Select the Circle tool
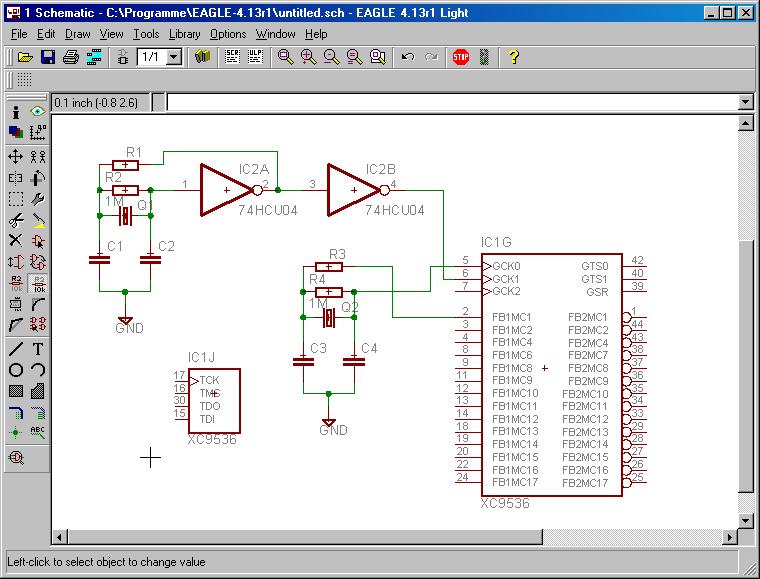This screenshot has width=760, height=579. 16,370
